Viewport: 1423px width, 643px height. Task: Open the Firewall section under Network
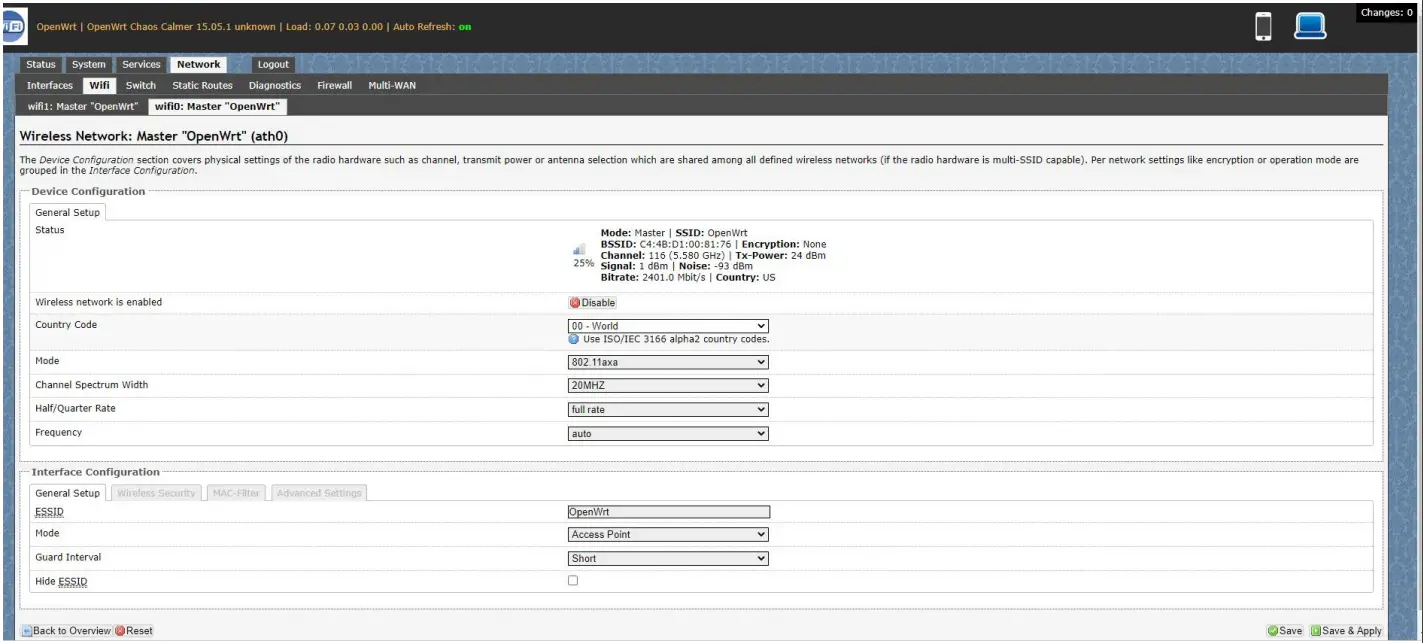pyautogui.click(x=334, y=85)
